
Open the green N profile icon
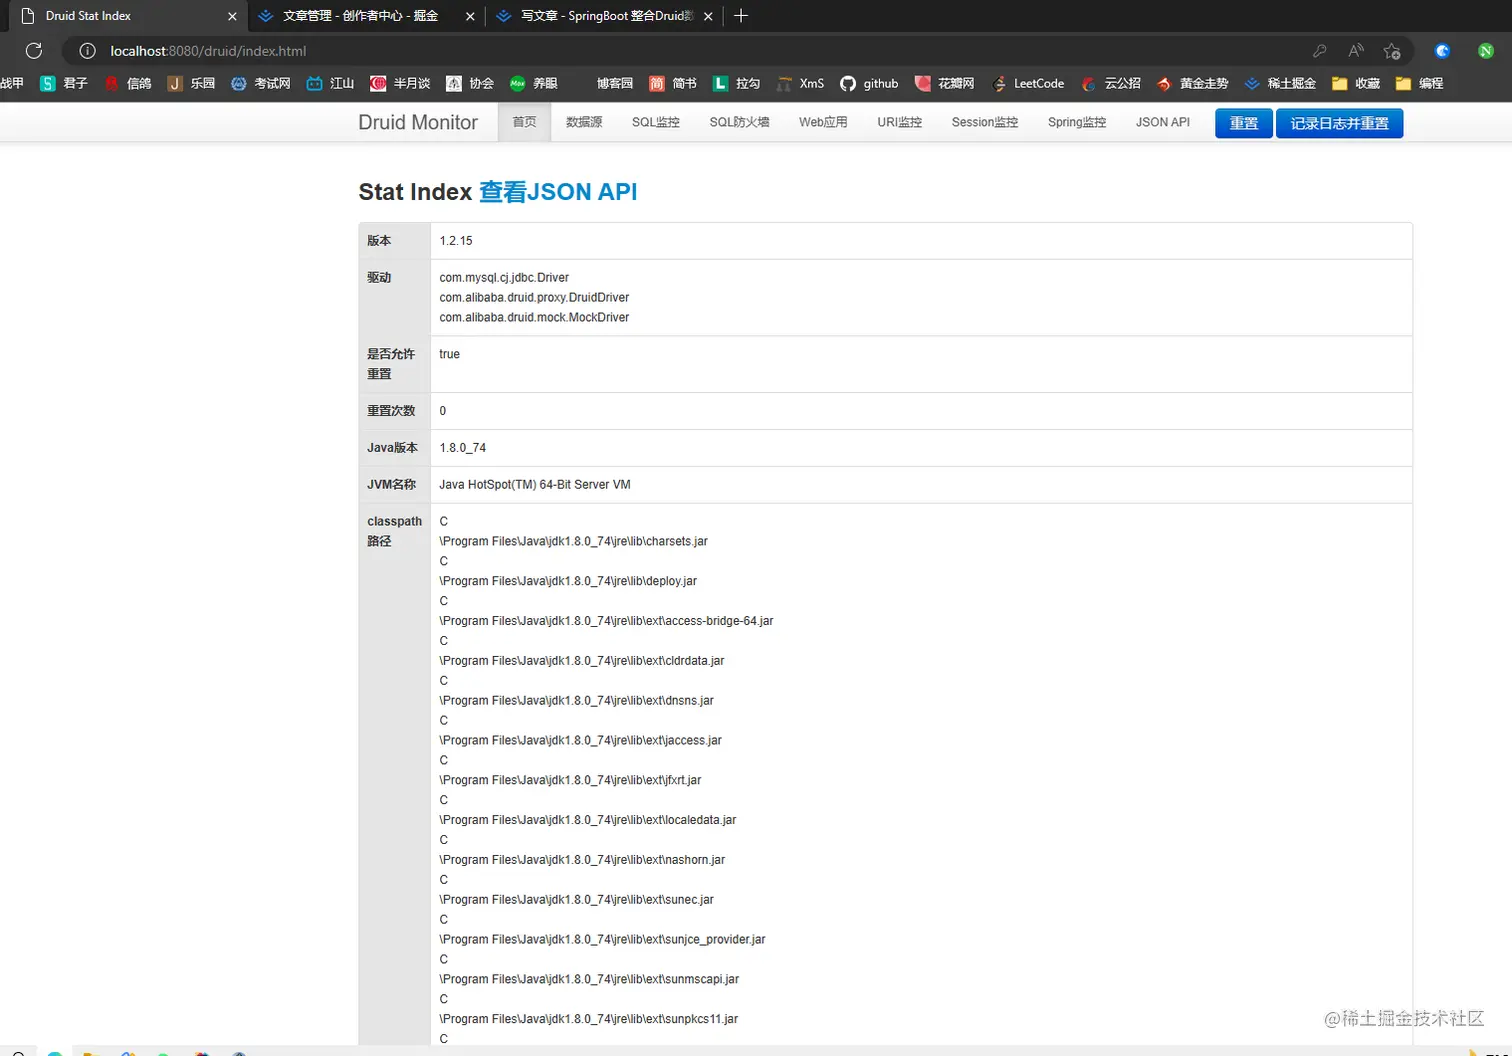1486,51
